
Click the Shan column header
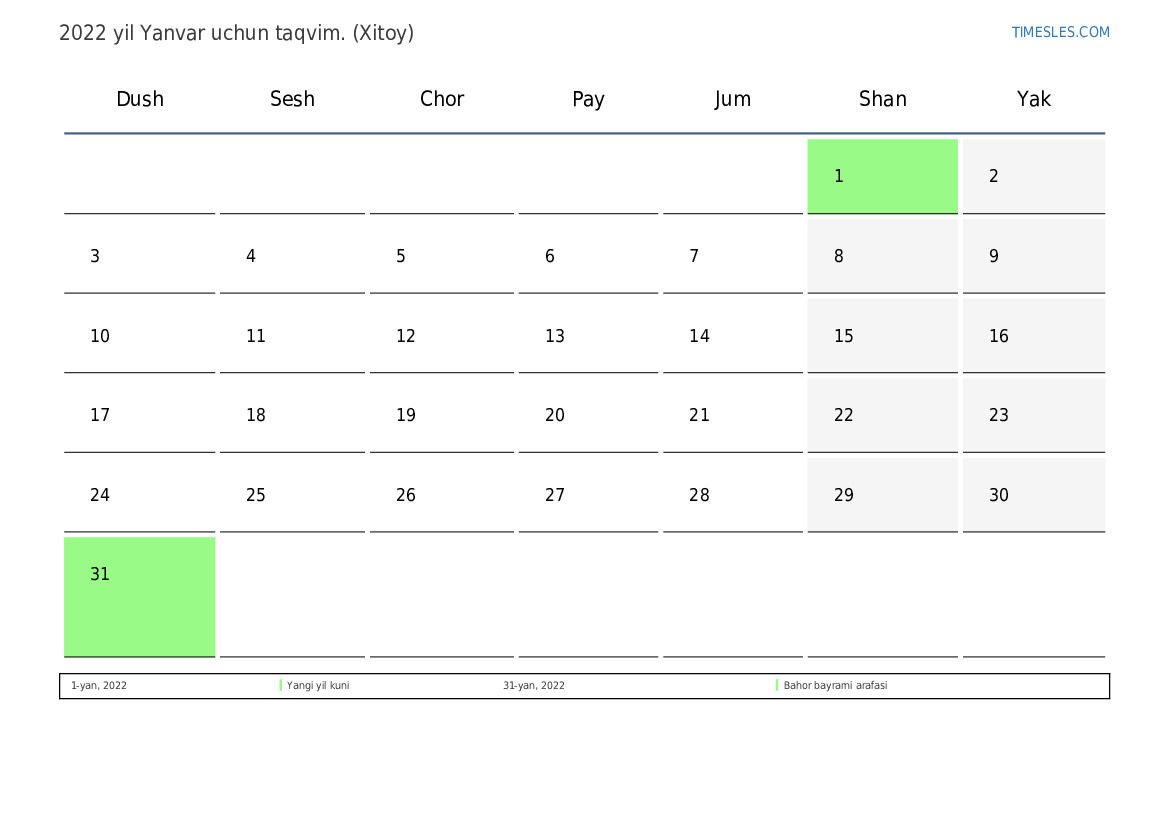(x=882, y=99)
